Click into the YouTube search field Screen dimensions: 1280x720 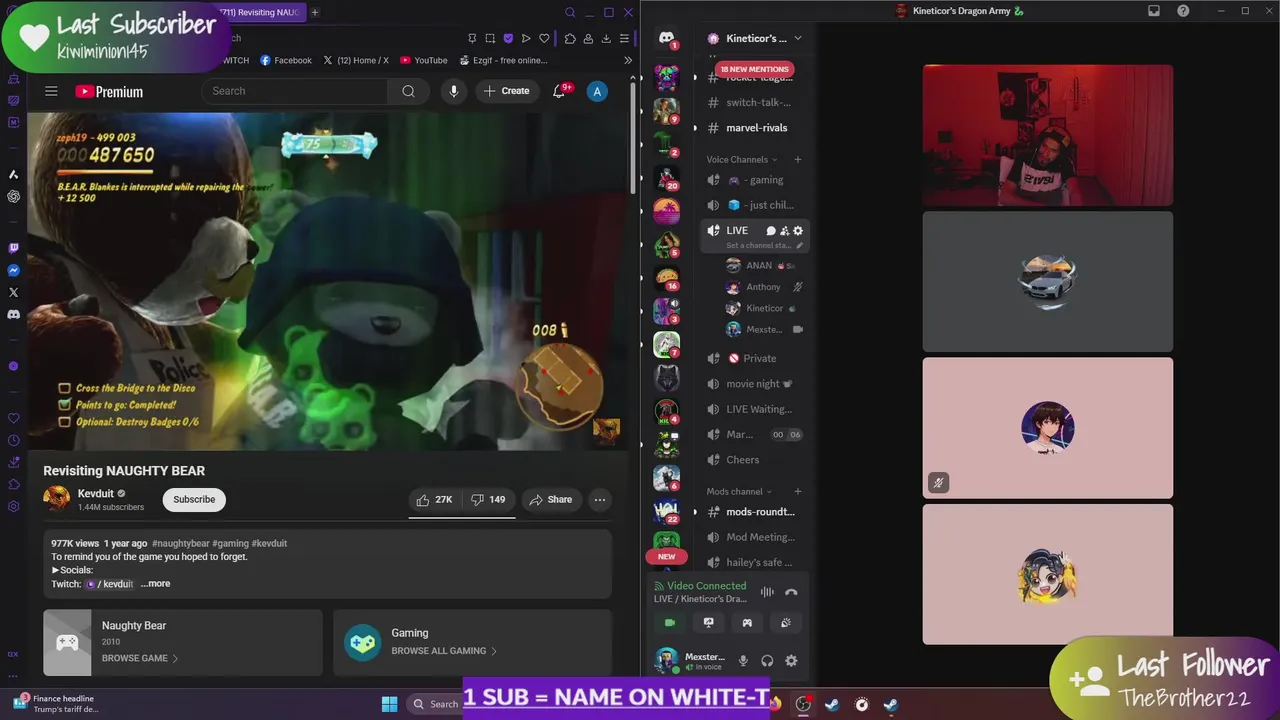point(295,91)
